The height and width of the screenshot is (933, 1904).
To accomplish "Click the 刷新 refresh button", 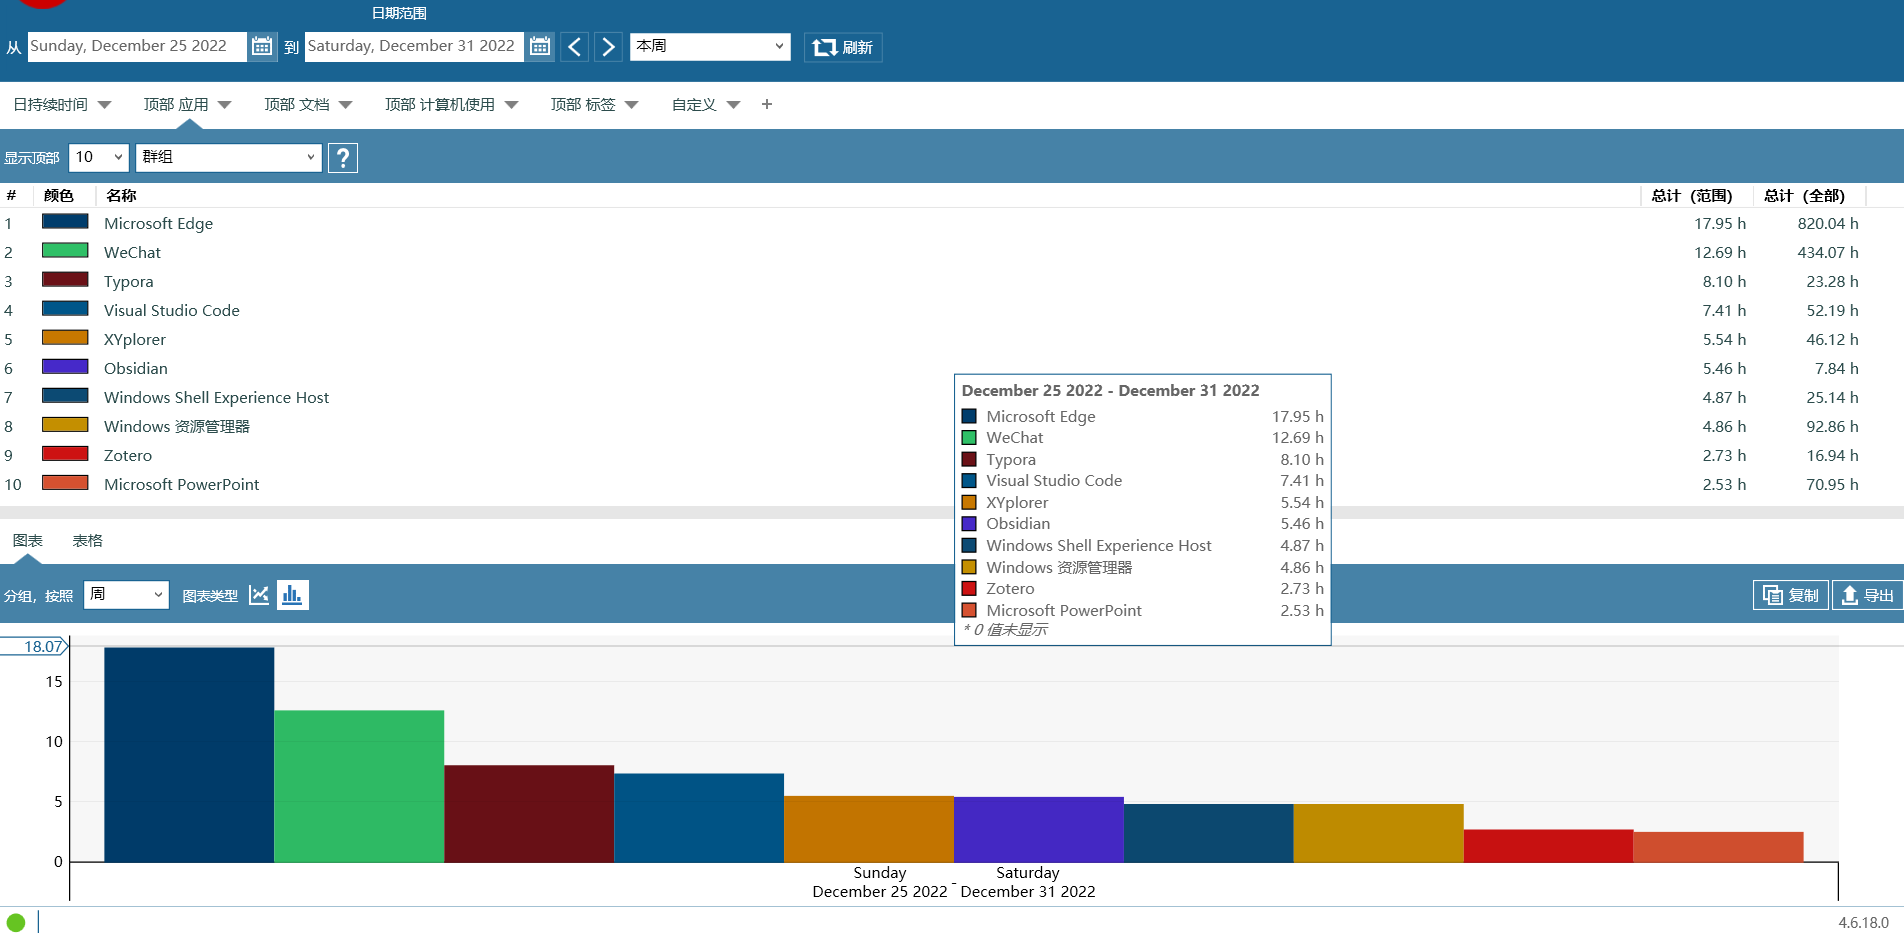I will [843, 47].
